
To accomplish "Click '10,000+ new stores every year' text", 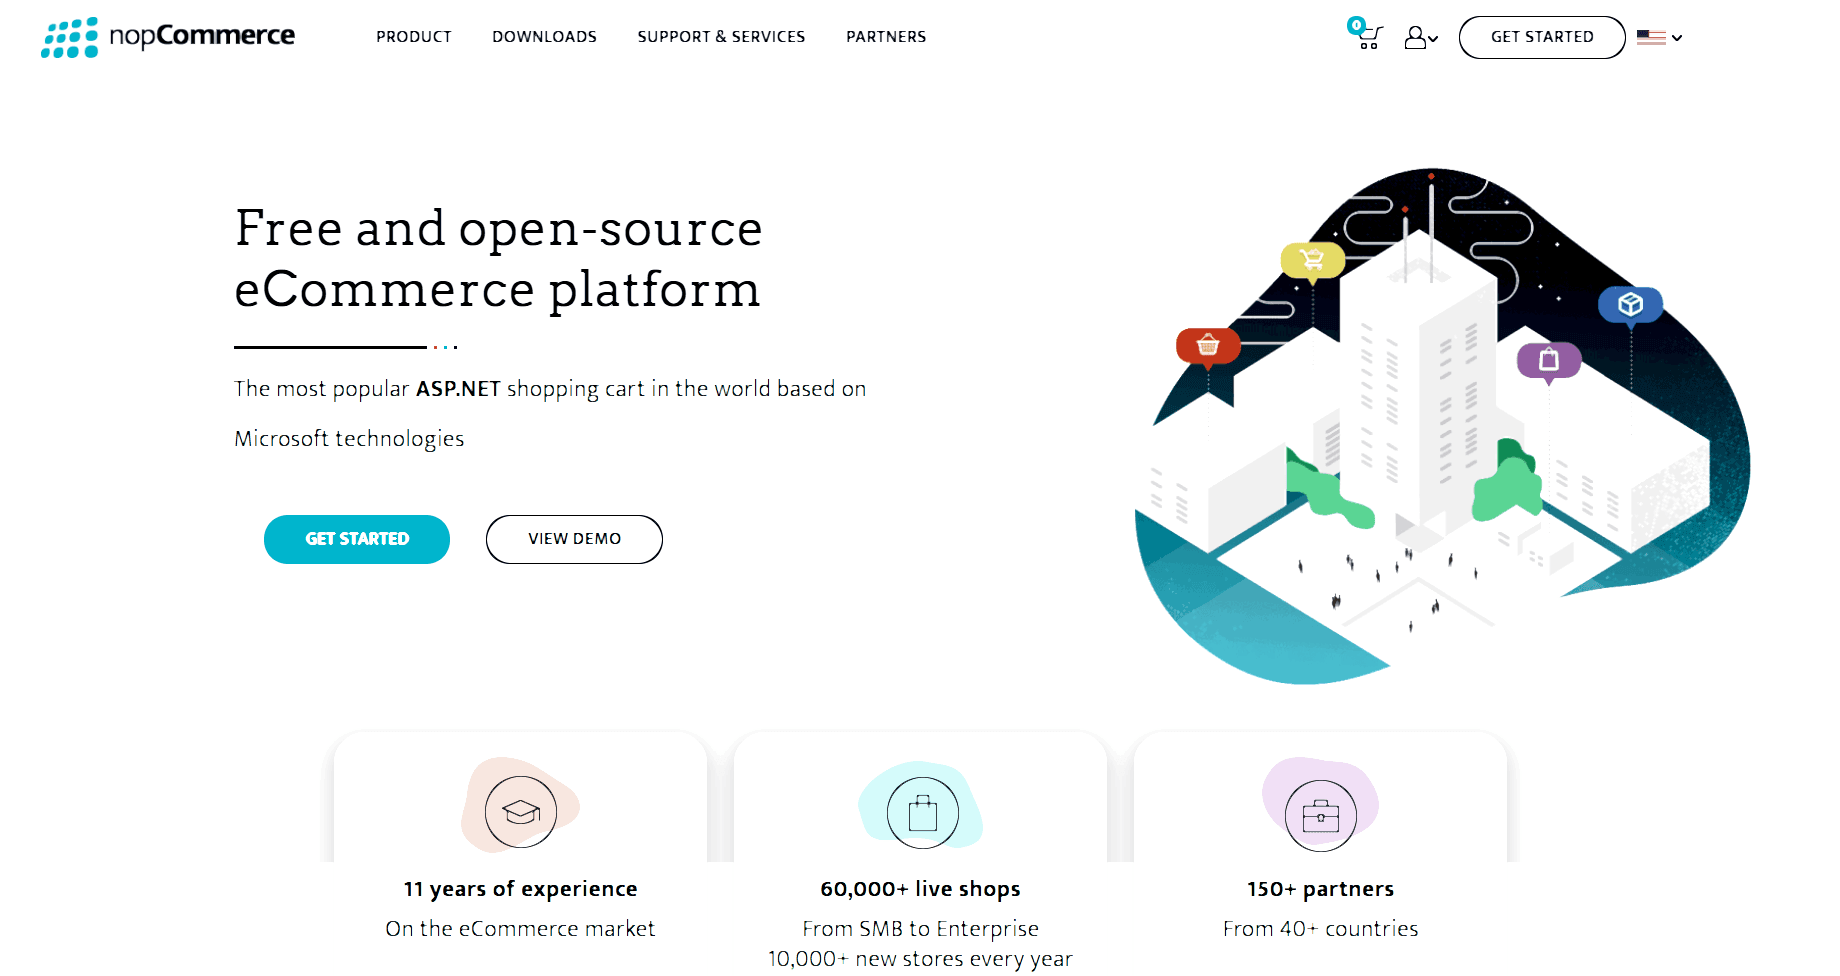I will pos(920,958).
